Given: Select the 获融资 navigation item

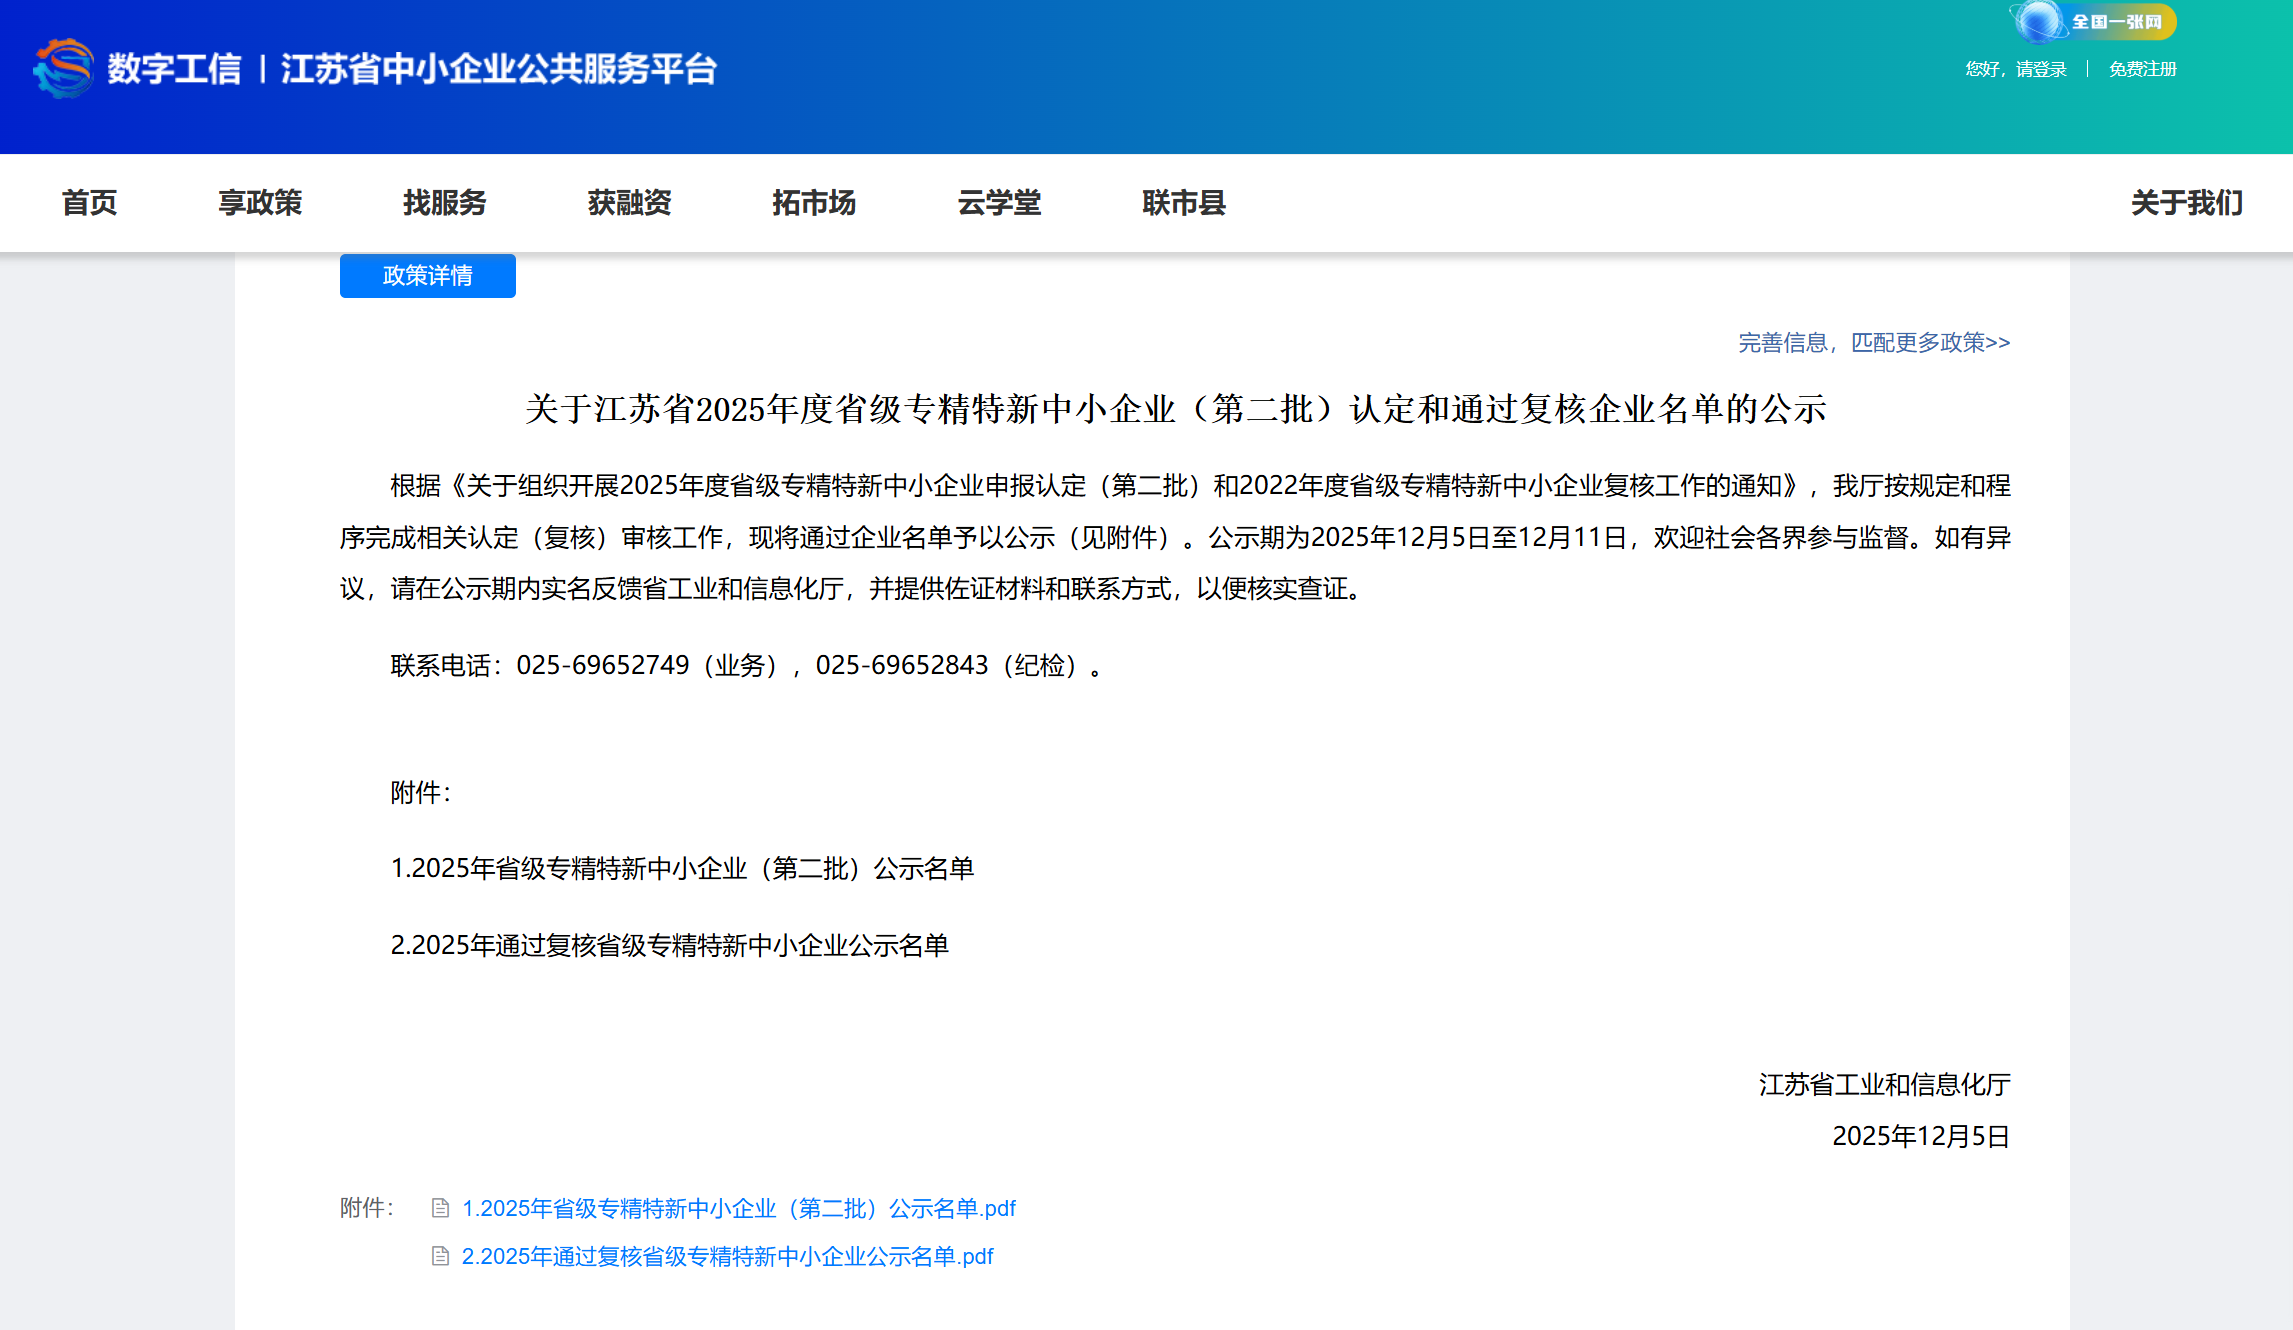Looking at the screenshot, I should 629,203.
